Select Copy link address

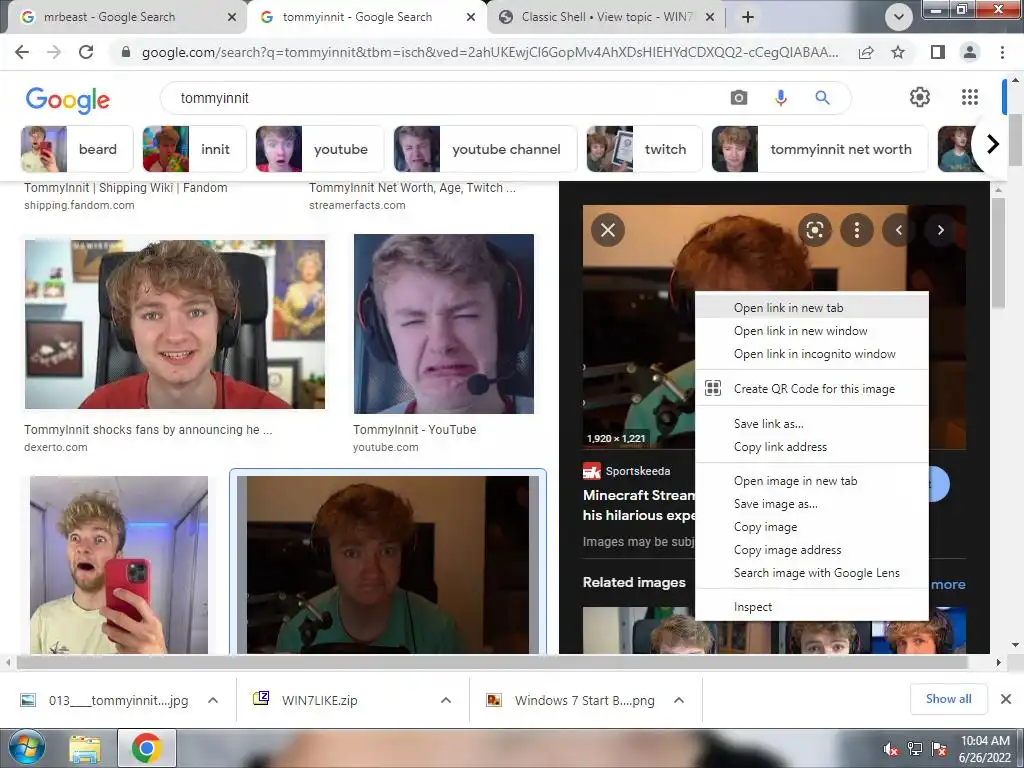tap(812, 447)
